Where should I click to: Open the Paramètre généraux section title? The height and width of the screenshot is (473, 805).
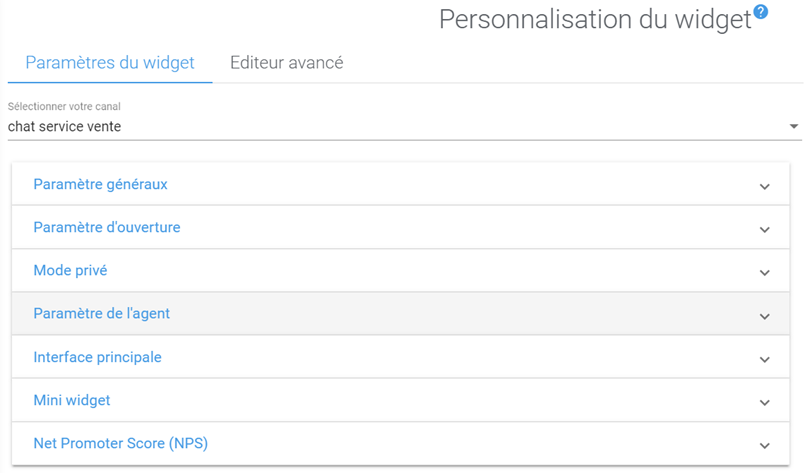click(x=100, y=185)
